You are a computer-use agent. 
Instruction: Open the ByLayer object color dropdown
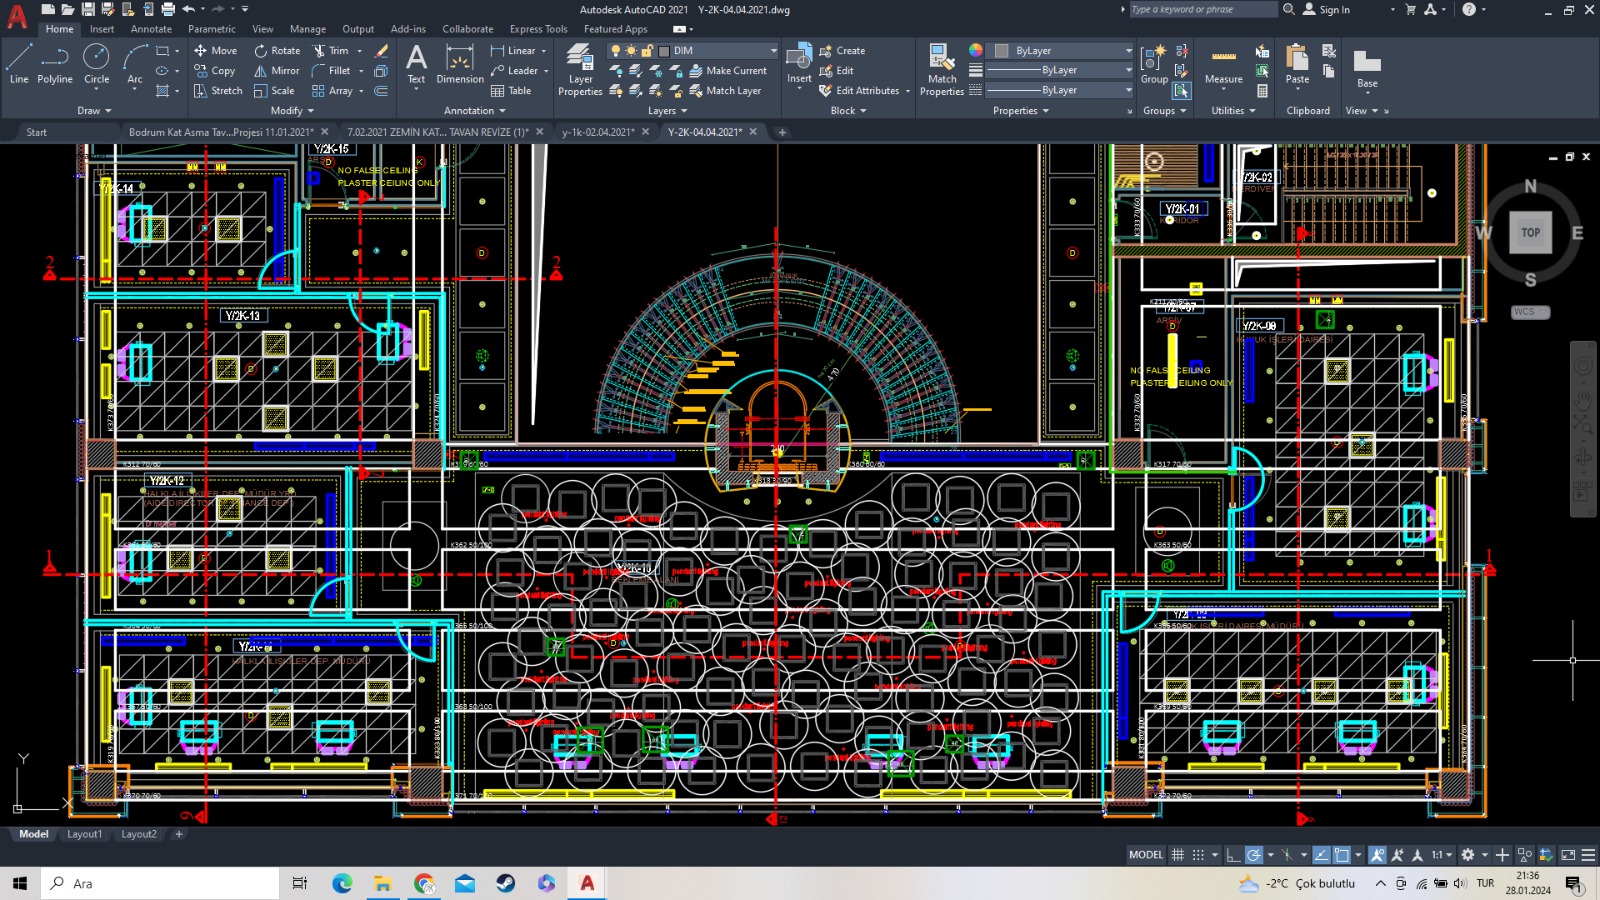1128,51
